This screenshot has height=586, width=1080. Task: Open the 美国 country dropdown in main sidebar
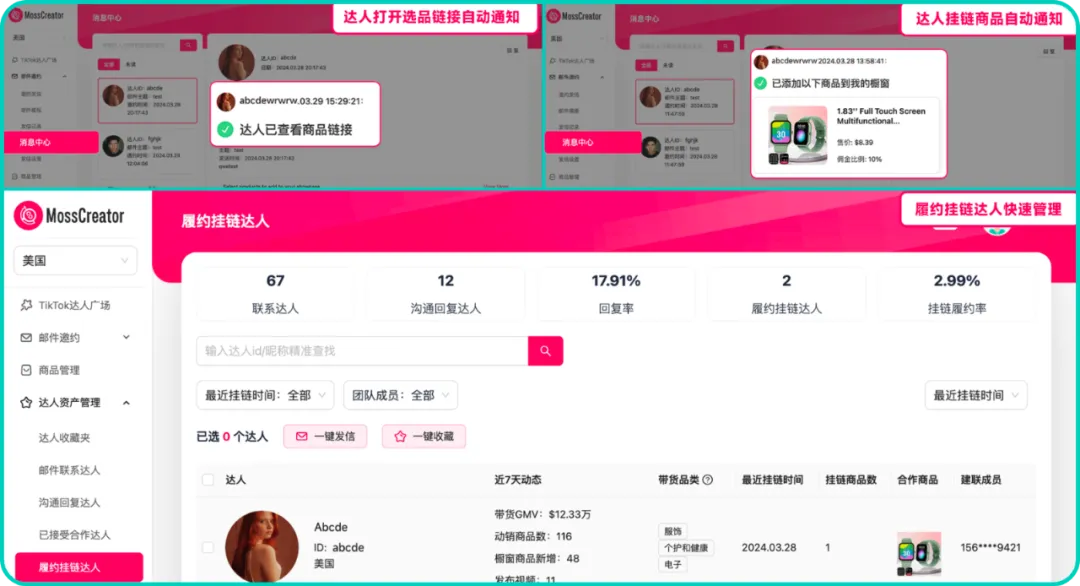coord(75,261)
